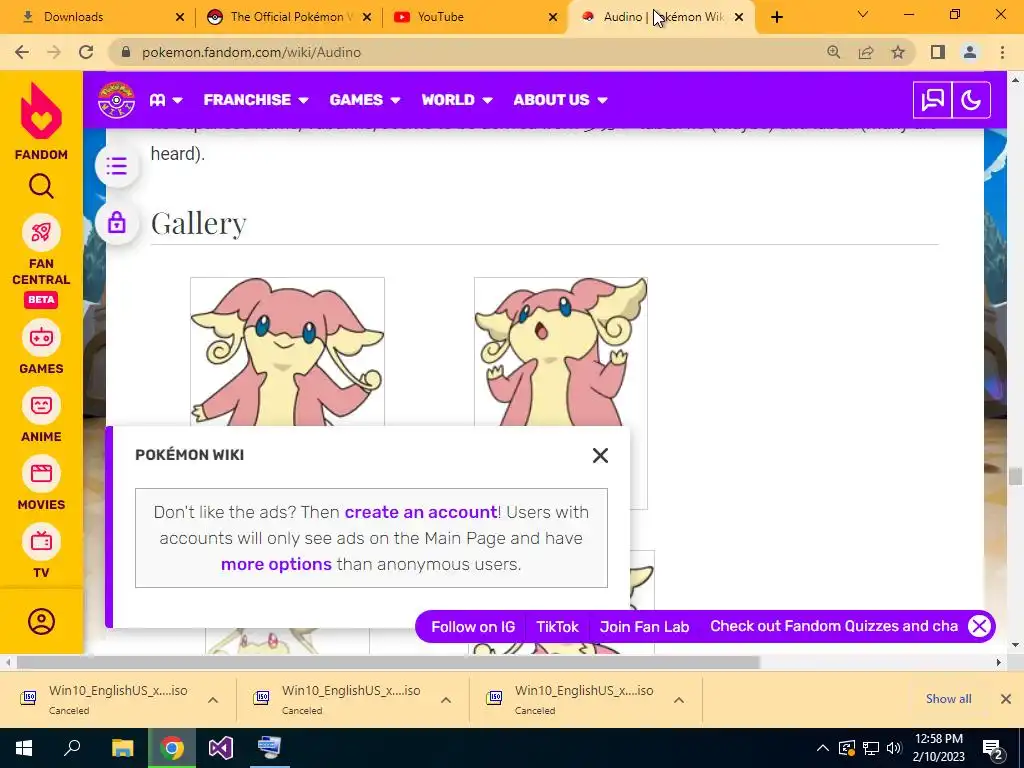The height and width of the screenshot is (768, 1024).
Task: Click the page lock icon
Action: (x=116, y=223)
